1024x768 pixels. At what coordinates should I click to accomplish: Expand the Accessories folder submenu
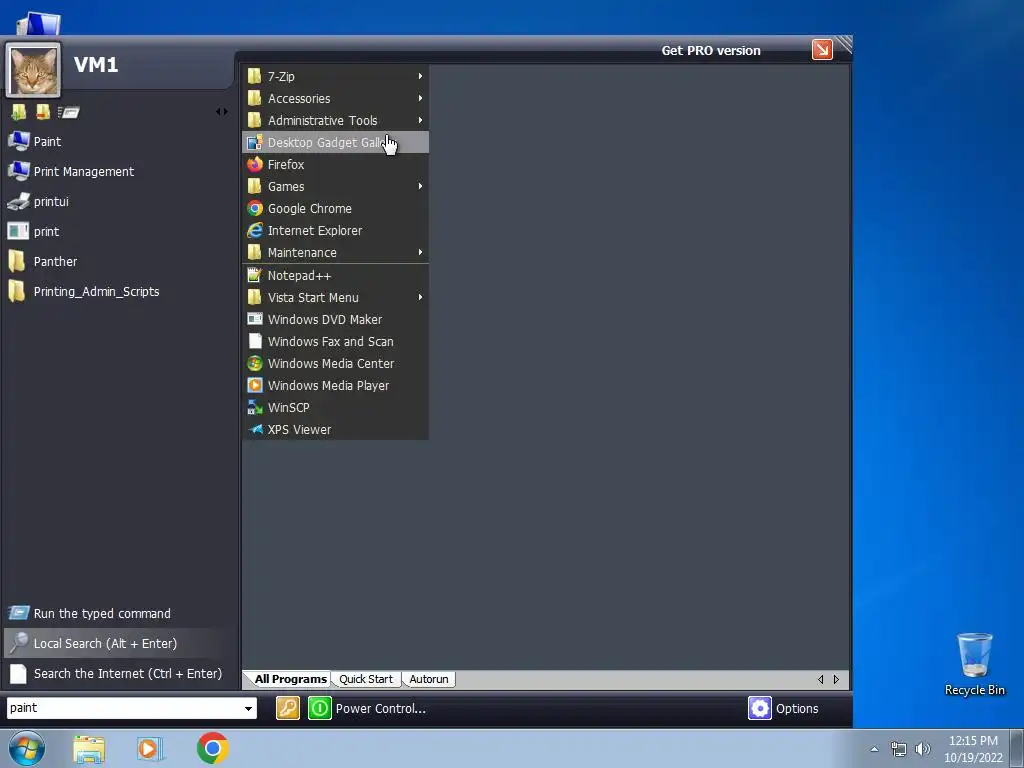coord(335,99)
